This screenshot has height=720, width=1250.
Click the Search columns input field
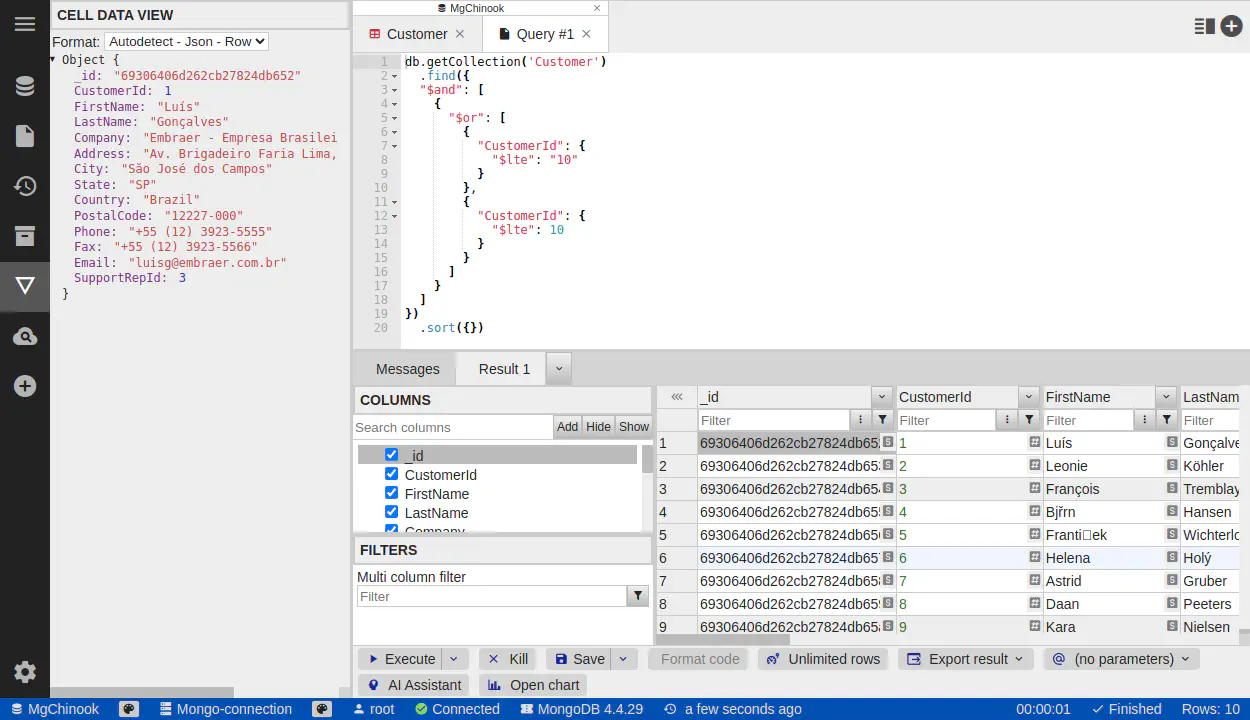pos(453,427)
